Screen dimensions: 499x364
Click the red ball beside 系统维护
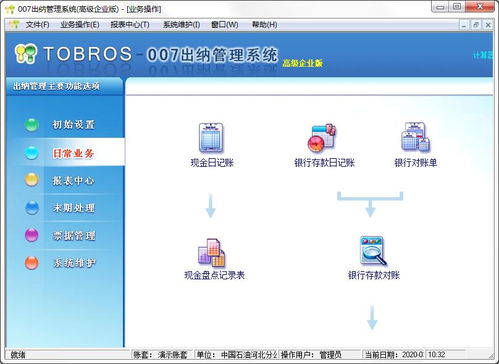(x=32, y=263)
